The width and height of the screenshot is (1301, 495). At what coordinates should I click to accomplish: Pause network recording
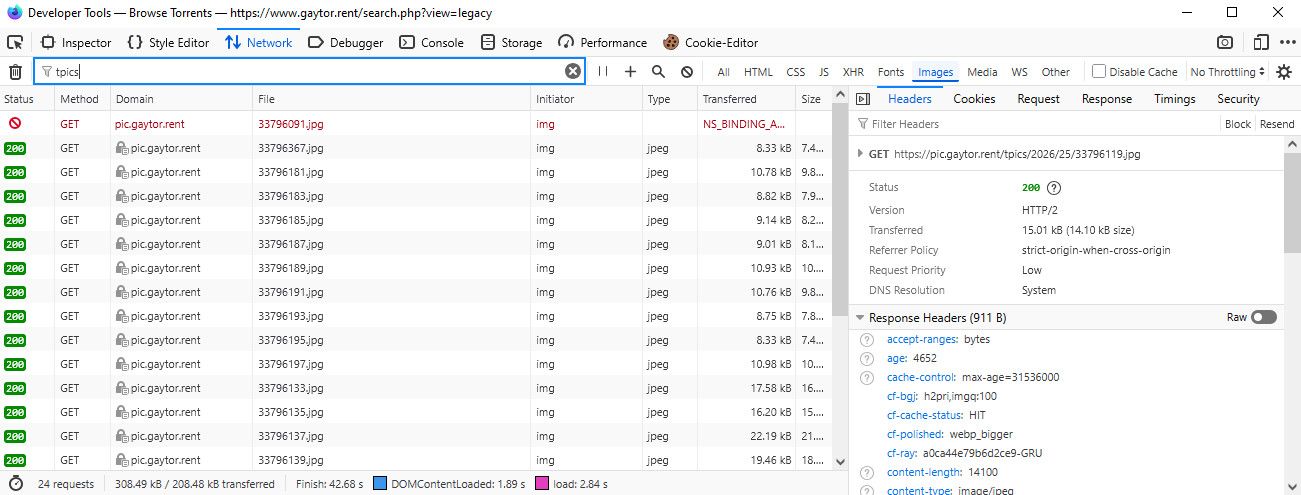point(603,72)
